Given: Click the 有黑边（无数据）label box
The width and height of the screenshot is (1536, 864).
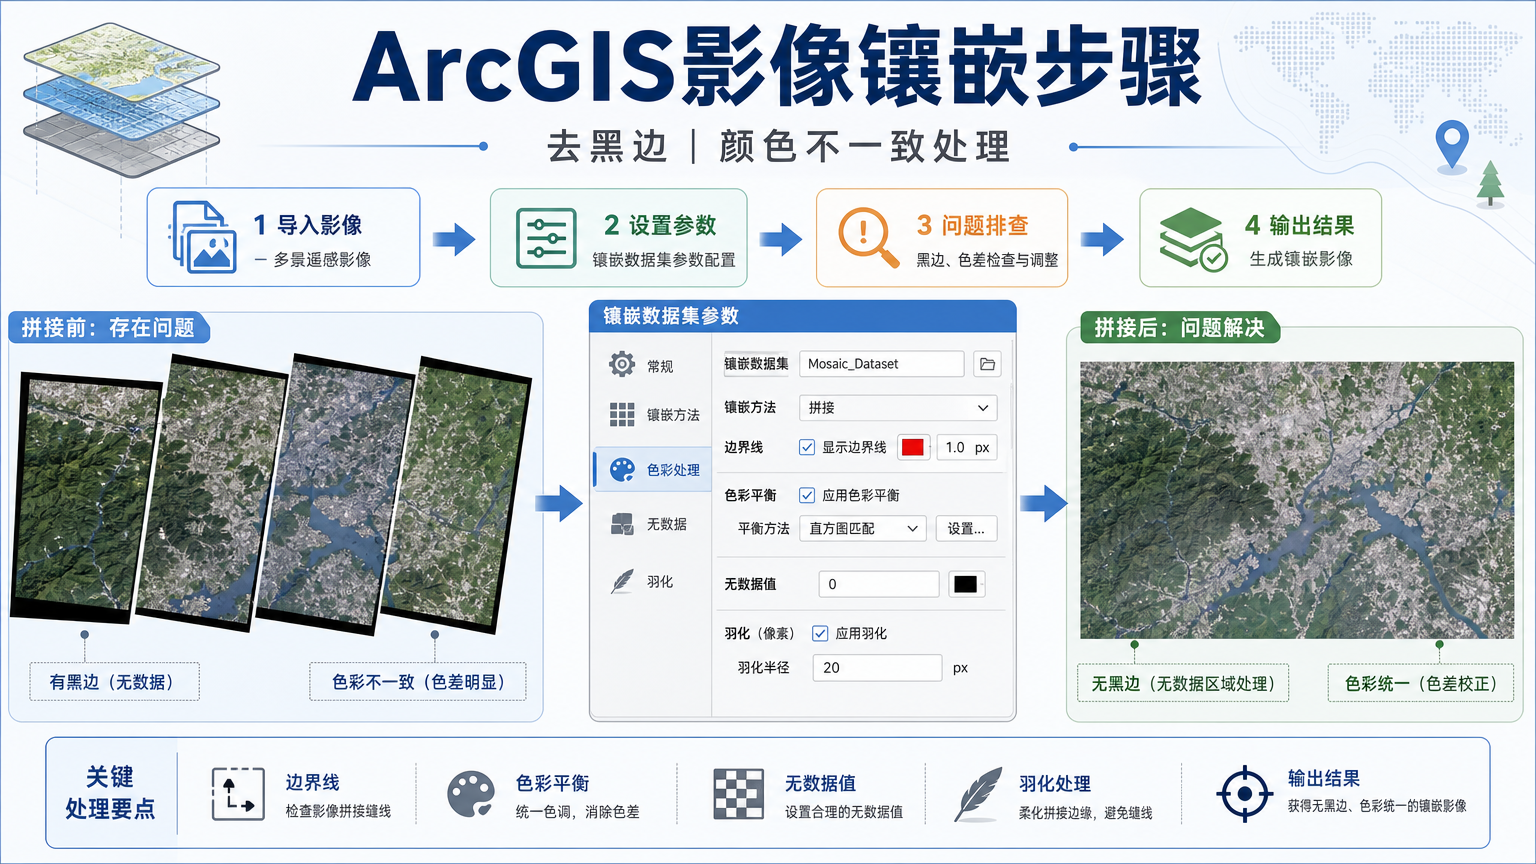Looking at the screenshot, I should (x=114, y=682).
